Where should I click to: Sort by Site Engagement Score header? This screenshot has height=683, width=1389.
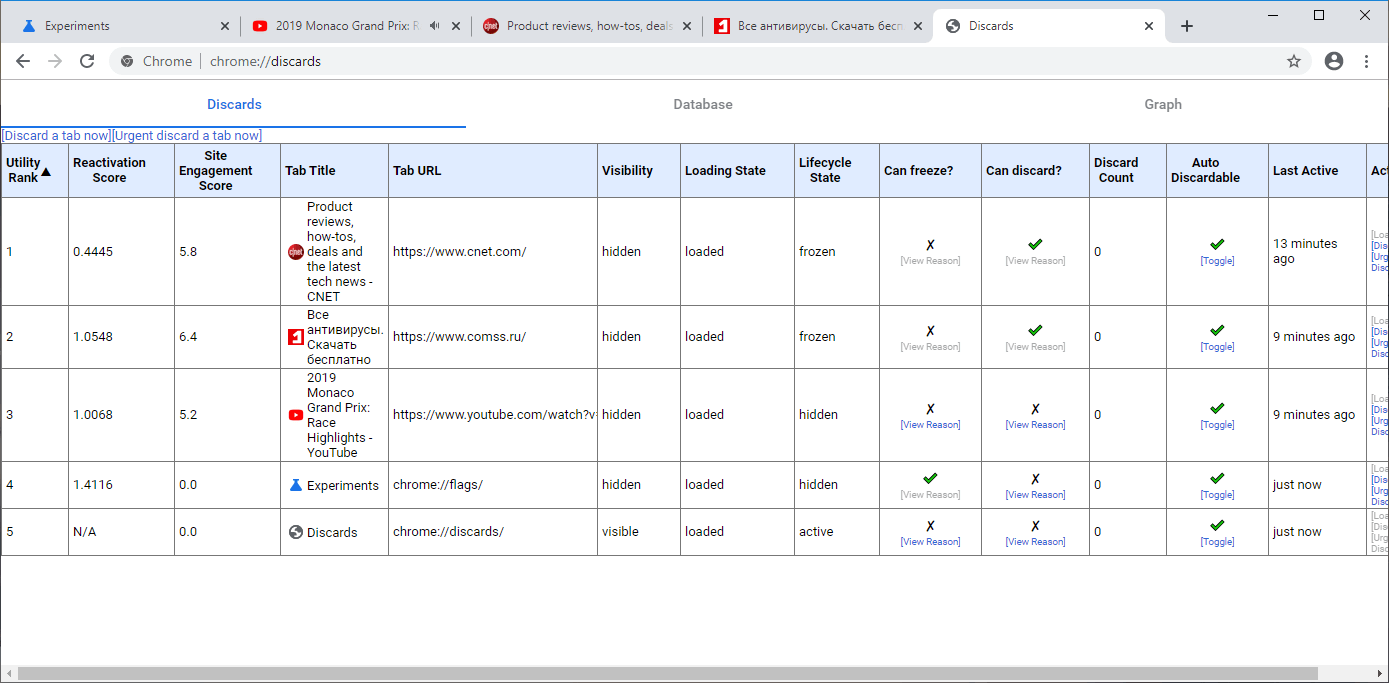pos(227,171)
